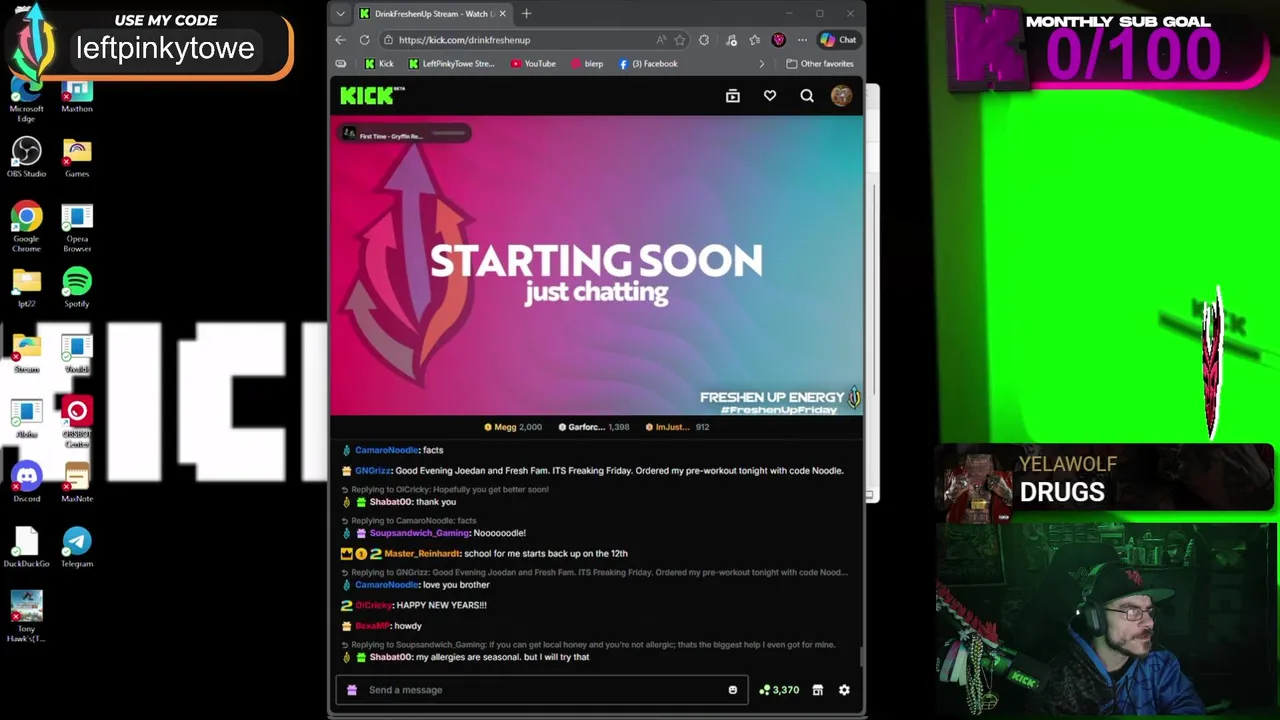Expand favorites bar overflow chevron

(x=762, y=64)
